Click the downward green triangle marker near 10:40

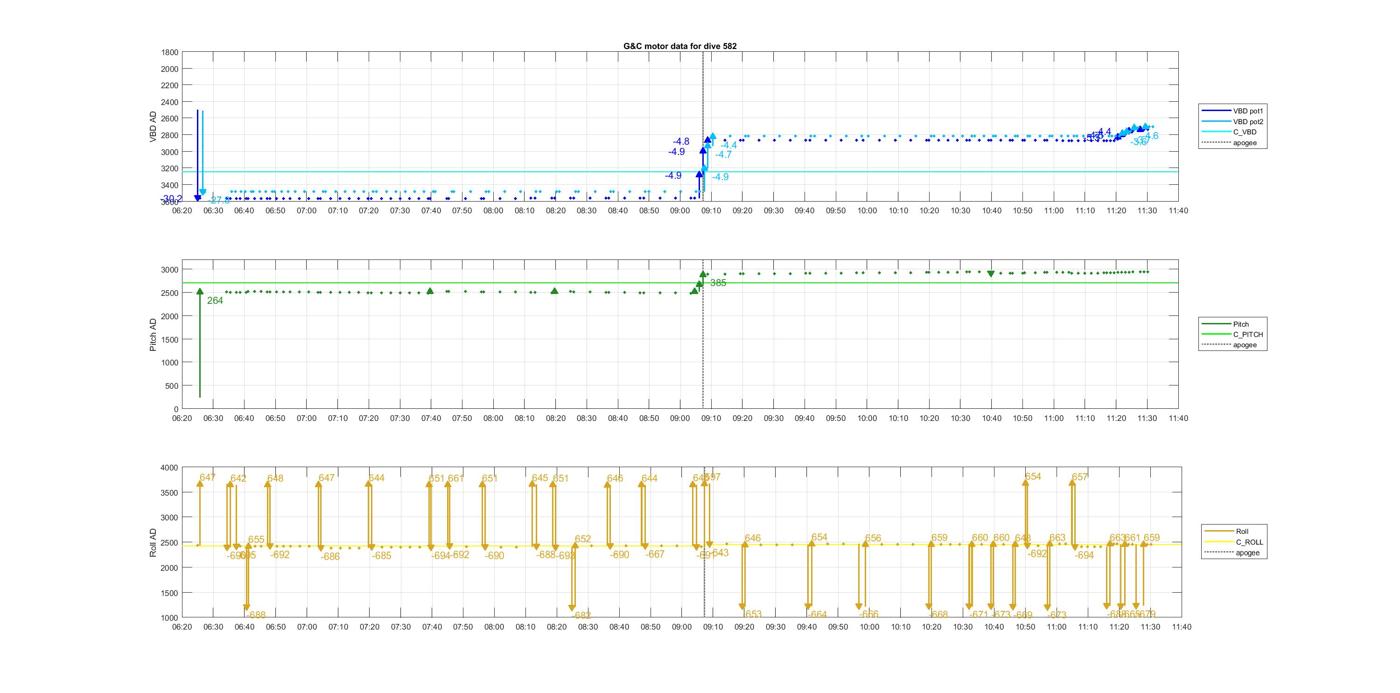(990, 273)
